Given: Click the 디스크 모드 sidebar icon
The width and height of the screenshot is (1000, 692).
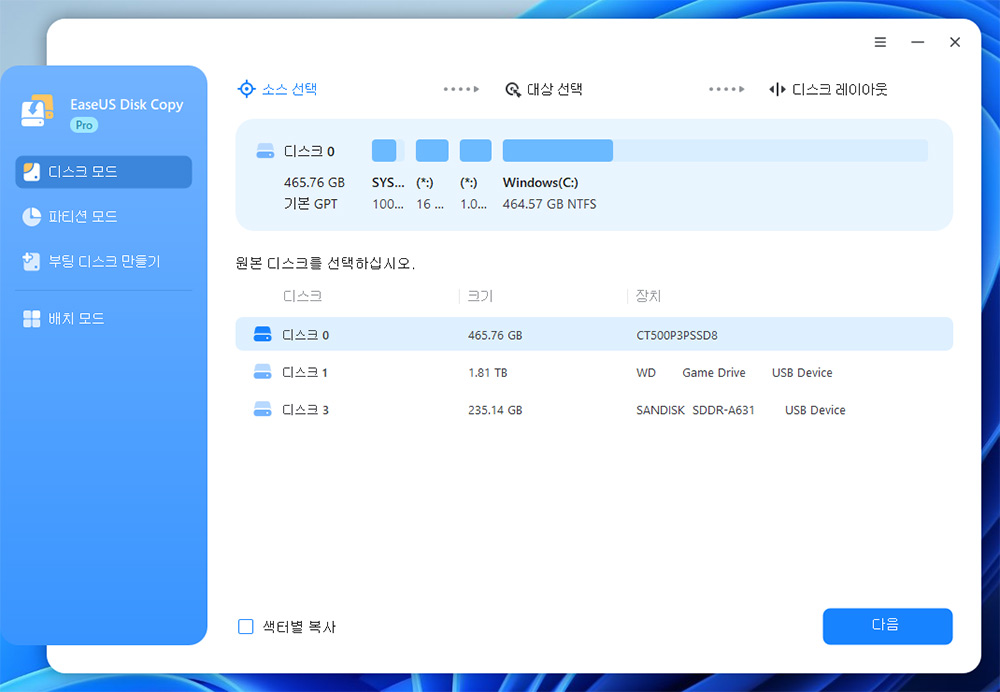Looking at the screenshot, I should click(31, 172).
